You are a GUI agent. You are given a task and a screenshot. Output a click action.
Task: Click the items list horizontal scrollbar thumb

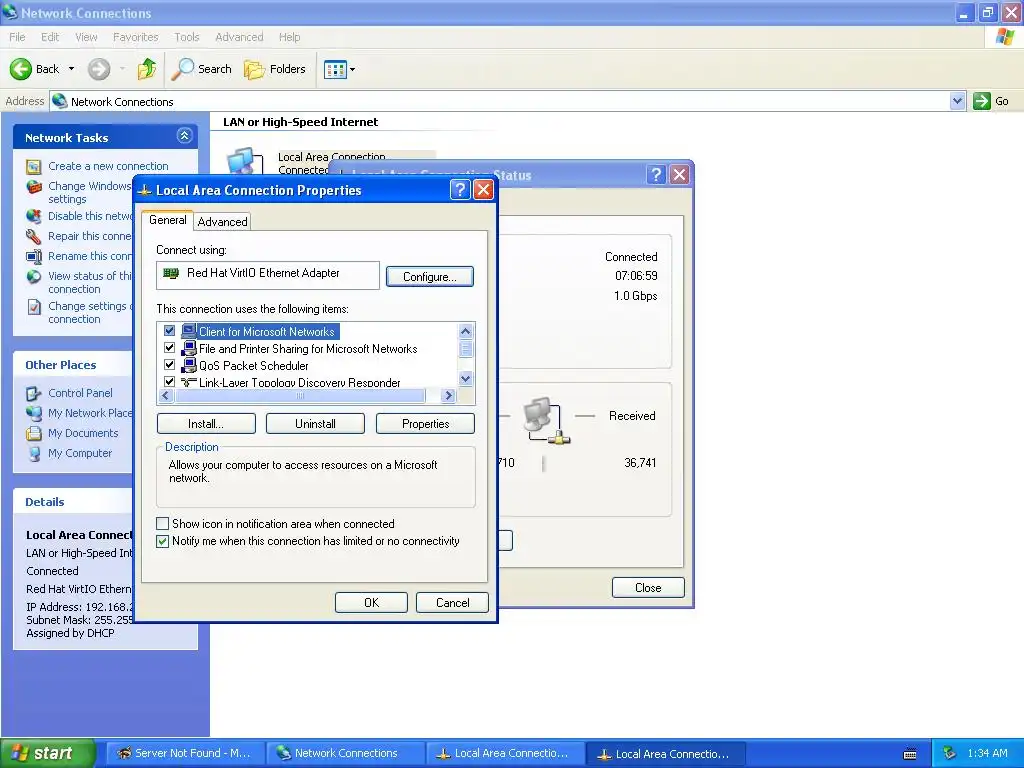tap(300, 396)
